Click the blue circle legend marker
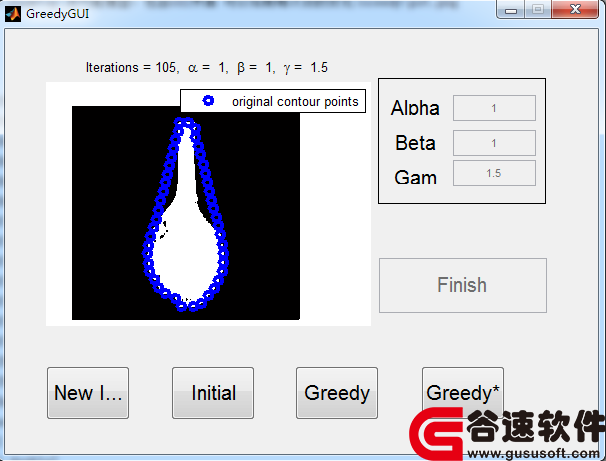Image resolution: width=606 pixels, height=461 pixels. point(208,101)
